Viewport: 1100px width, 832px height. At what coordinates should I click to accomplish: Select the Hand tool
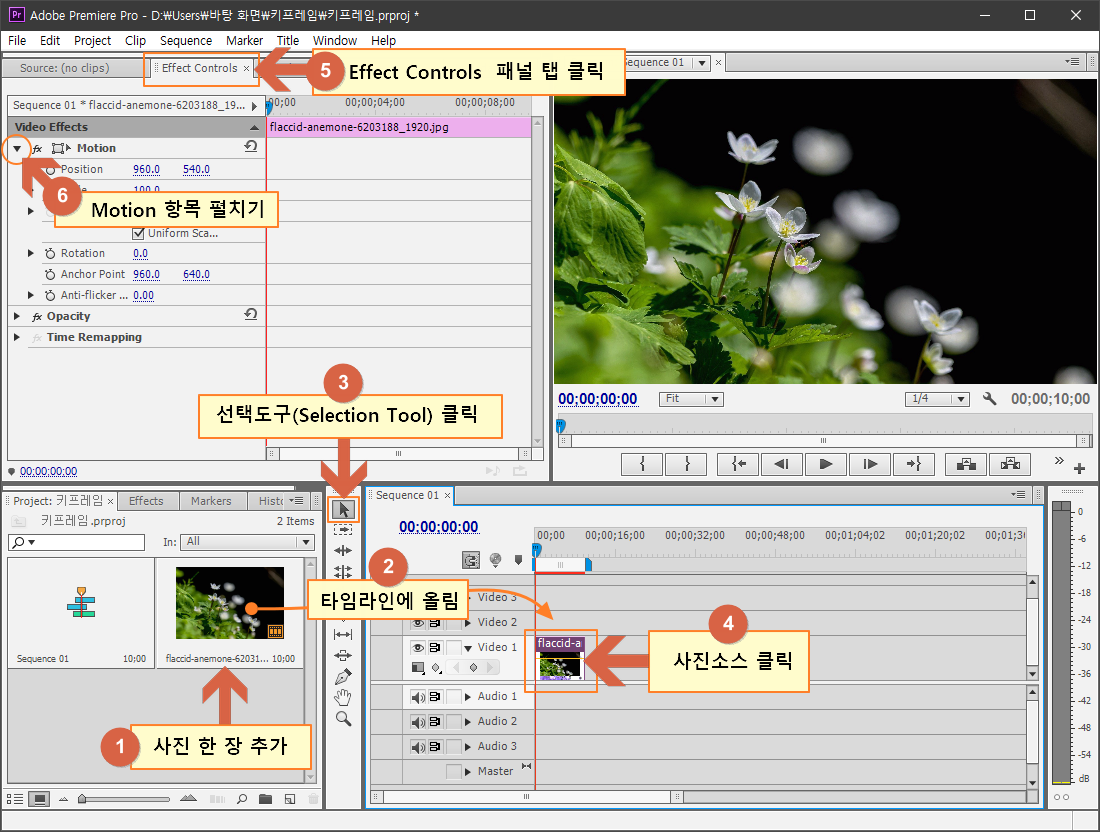tap(343, 697)
